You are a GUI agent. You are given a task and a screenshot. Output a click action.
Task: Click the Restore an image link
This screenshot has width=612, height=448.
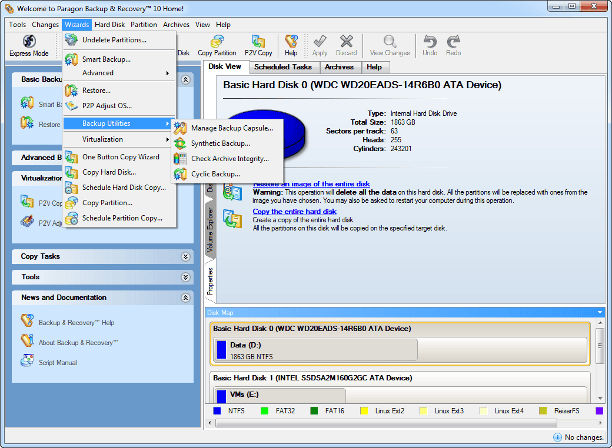[311, 184]
